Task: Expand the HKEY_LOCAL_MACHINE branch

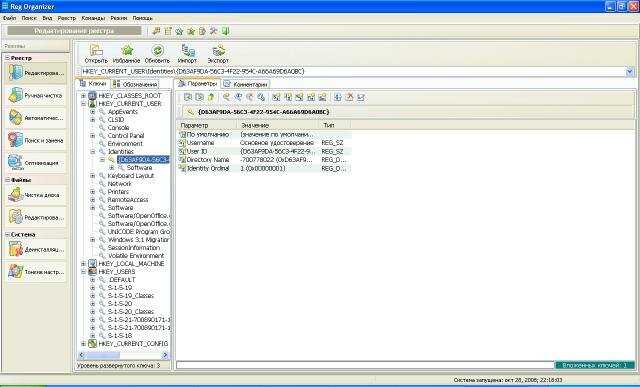Action: pos(83,264)
